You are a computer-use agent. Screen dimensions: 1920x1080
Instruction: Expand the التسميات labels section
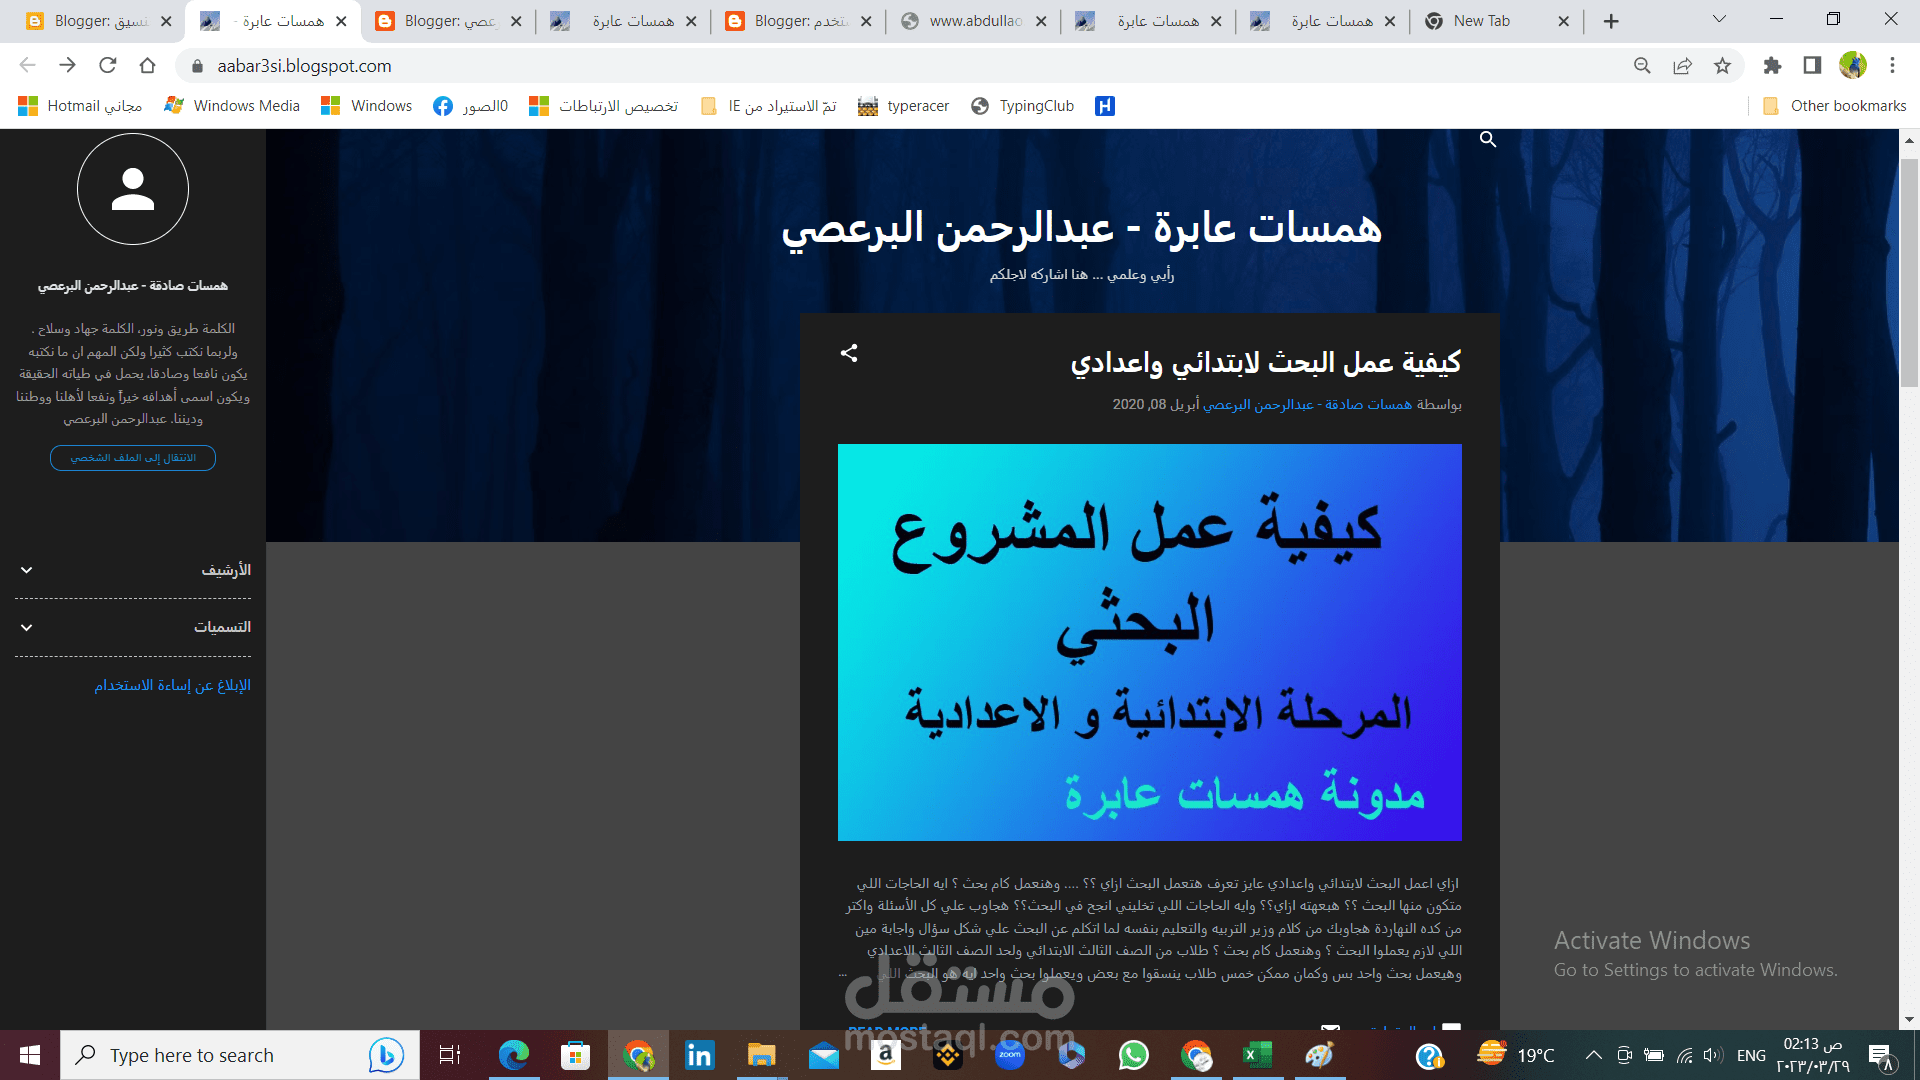point(133,627)
